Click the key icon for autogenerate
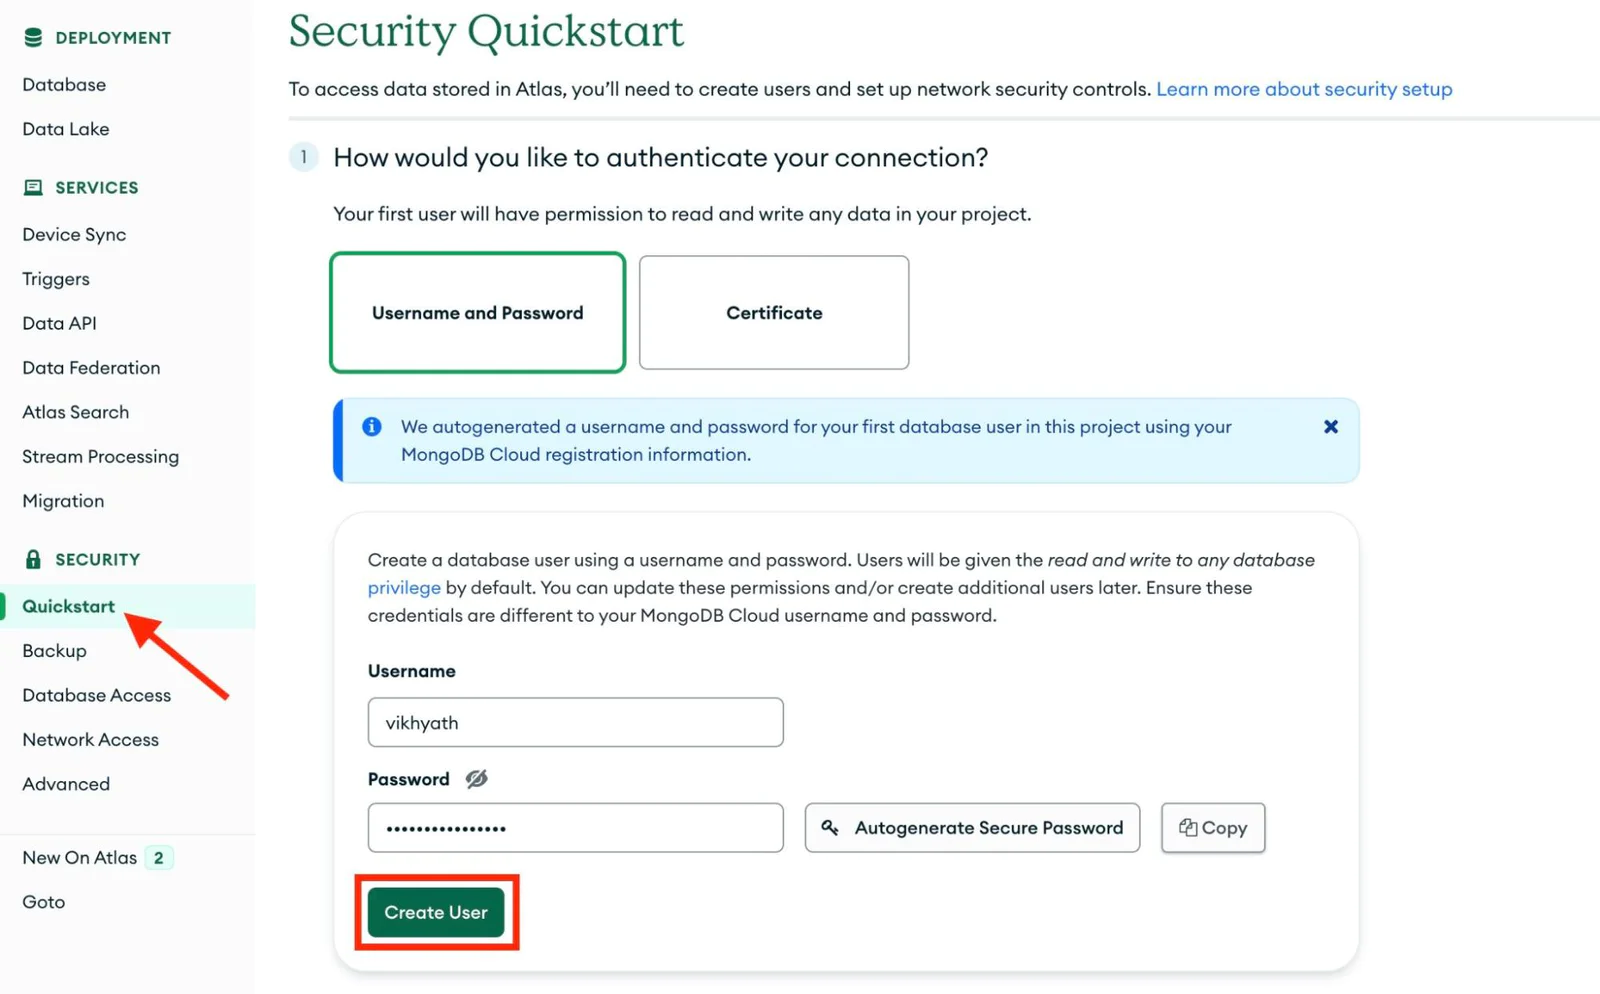The image size is (1600, 994). (830, 828)
